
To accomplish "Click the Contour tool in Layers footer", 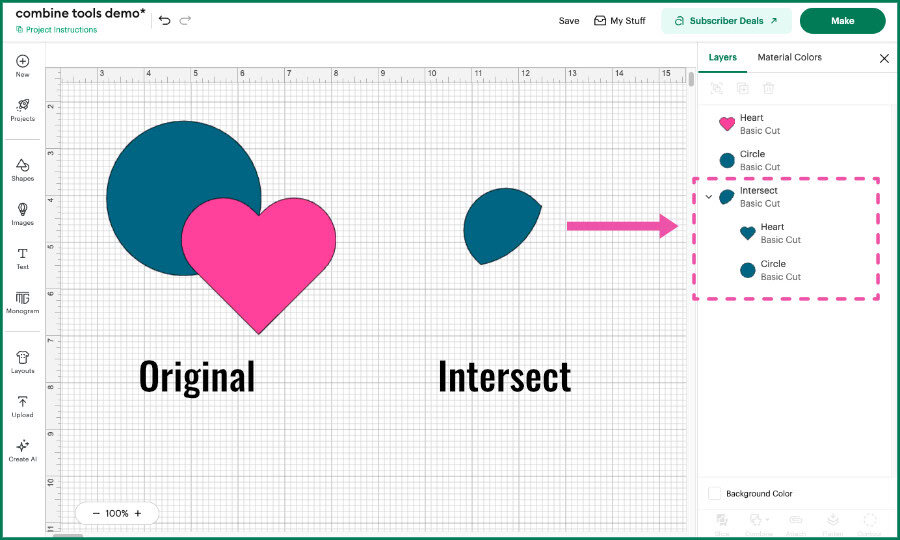I will pos(870,524).
